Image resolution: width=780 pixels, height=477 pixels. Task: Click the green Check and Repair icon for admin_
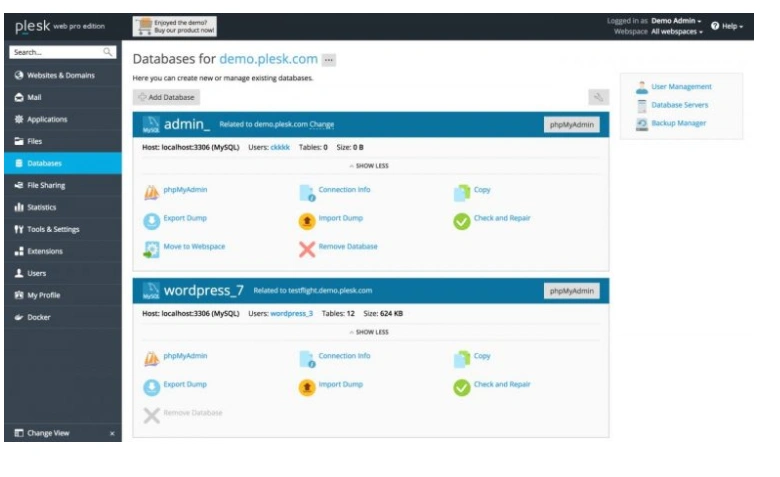[x=462, y=221]
